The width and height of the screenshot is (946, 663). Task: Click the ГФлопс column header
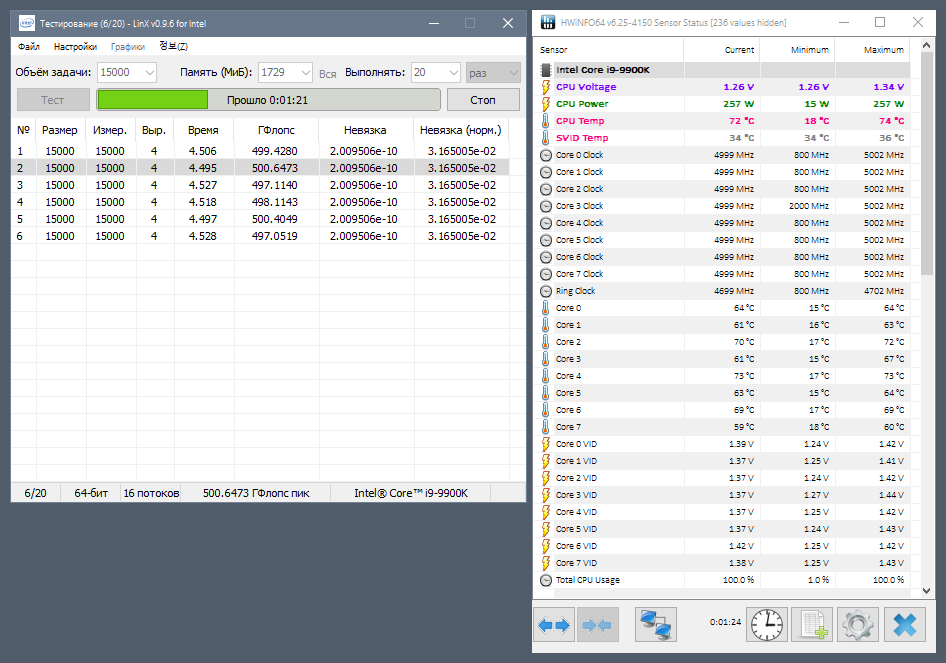(x=276, y=130)
